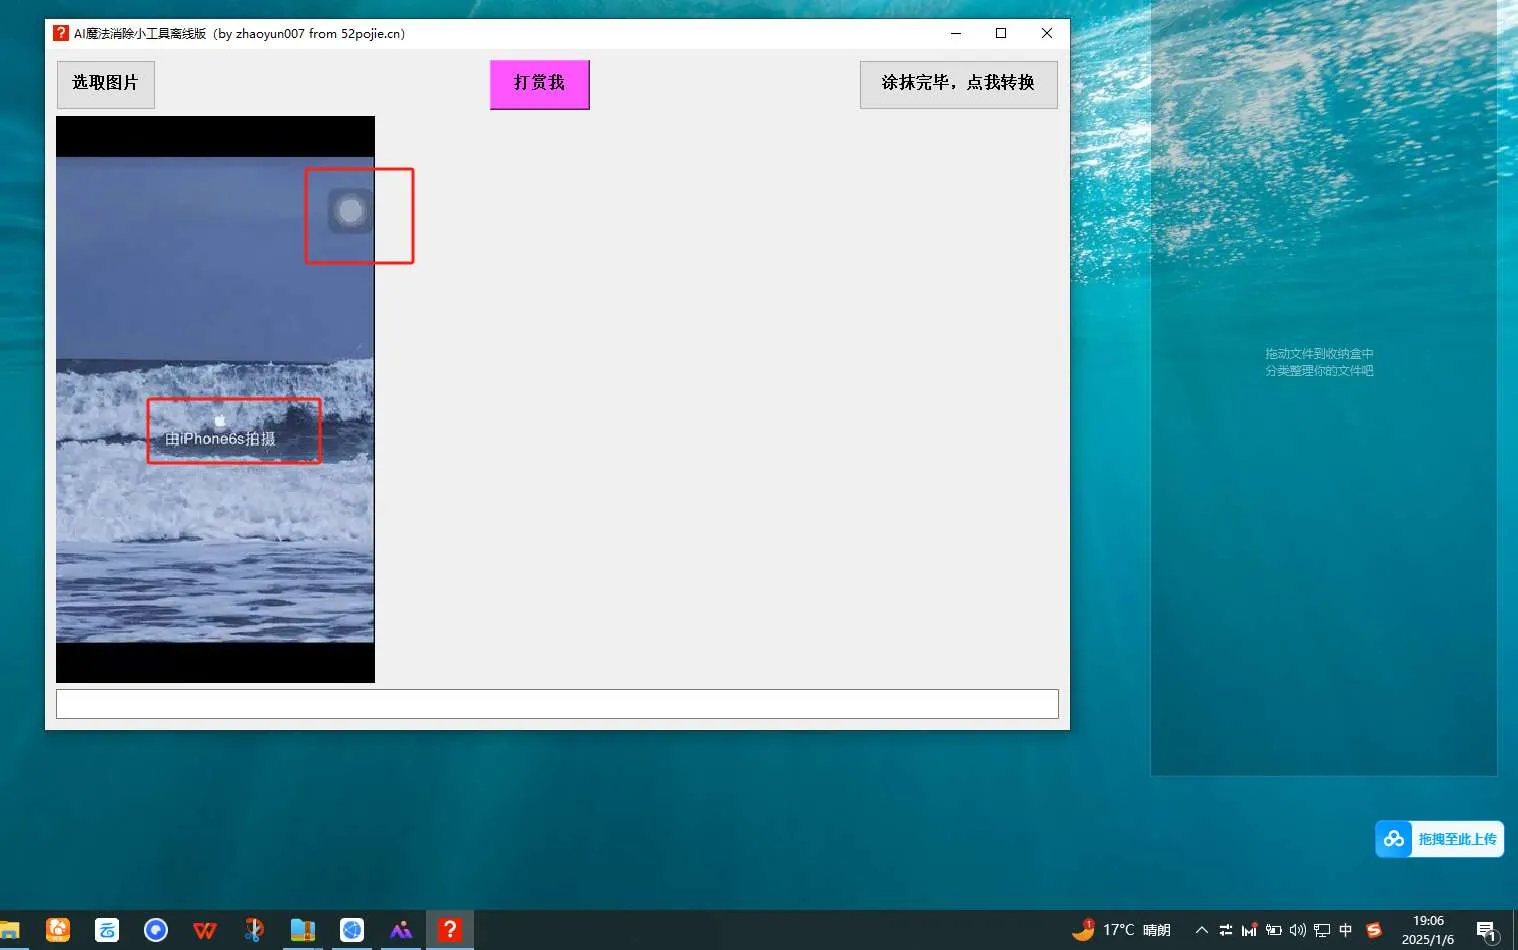Click 选取图片 to pick an image

(x=105, y=84)
